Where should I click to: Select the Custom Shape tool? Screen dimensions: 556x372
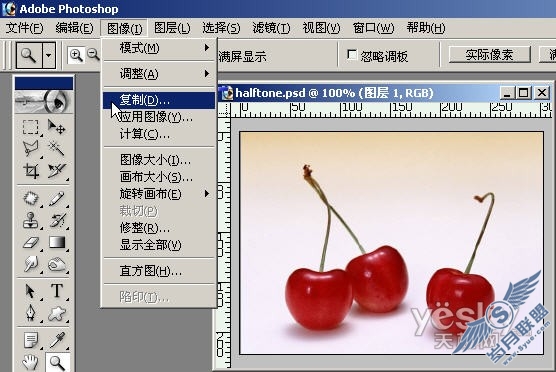coord(56,313)
